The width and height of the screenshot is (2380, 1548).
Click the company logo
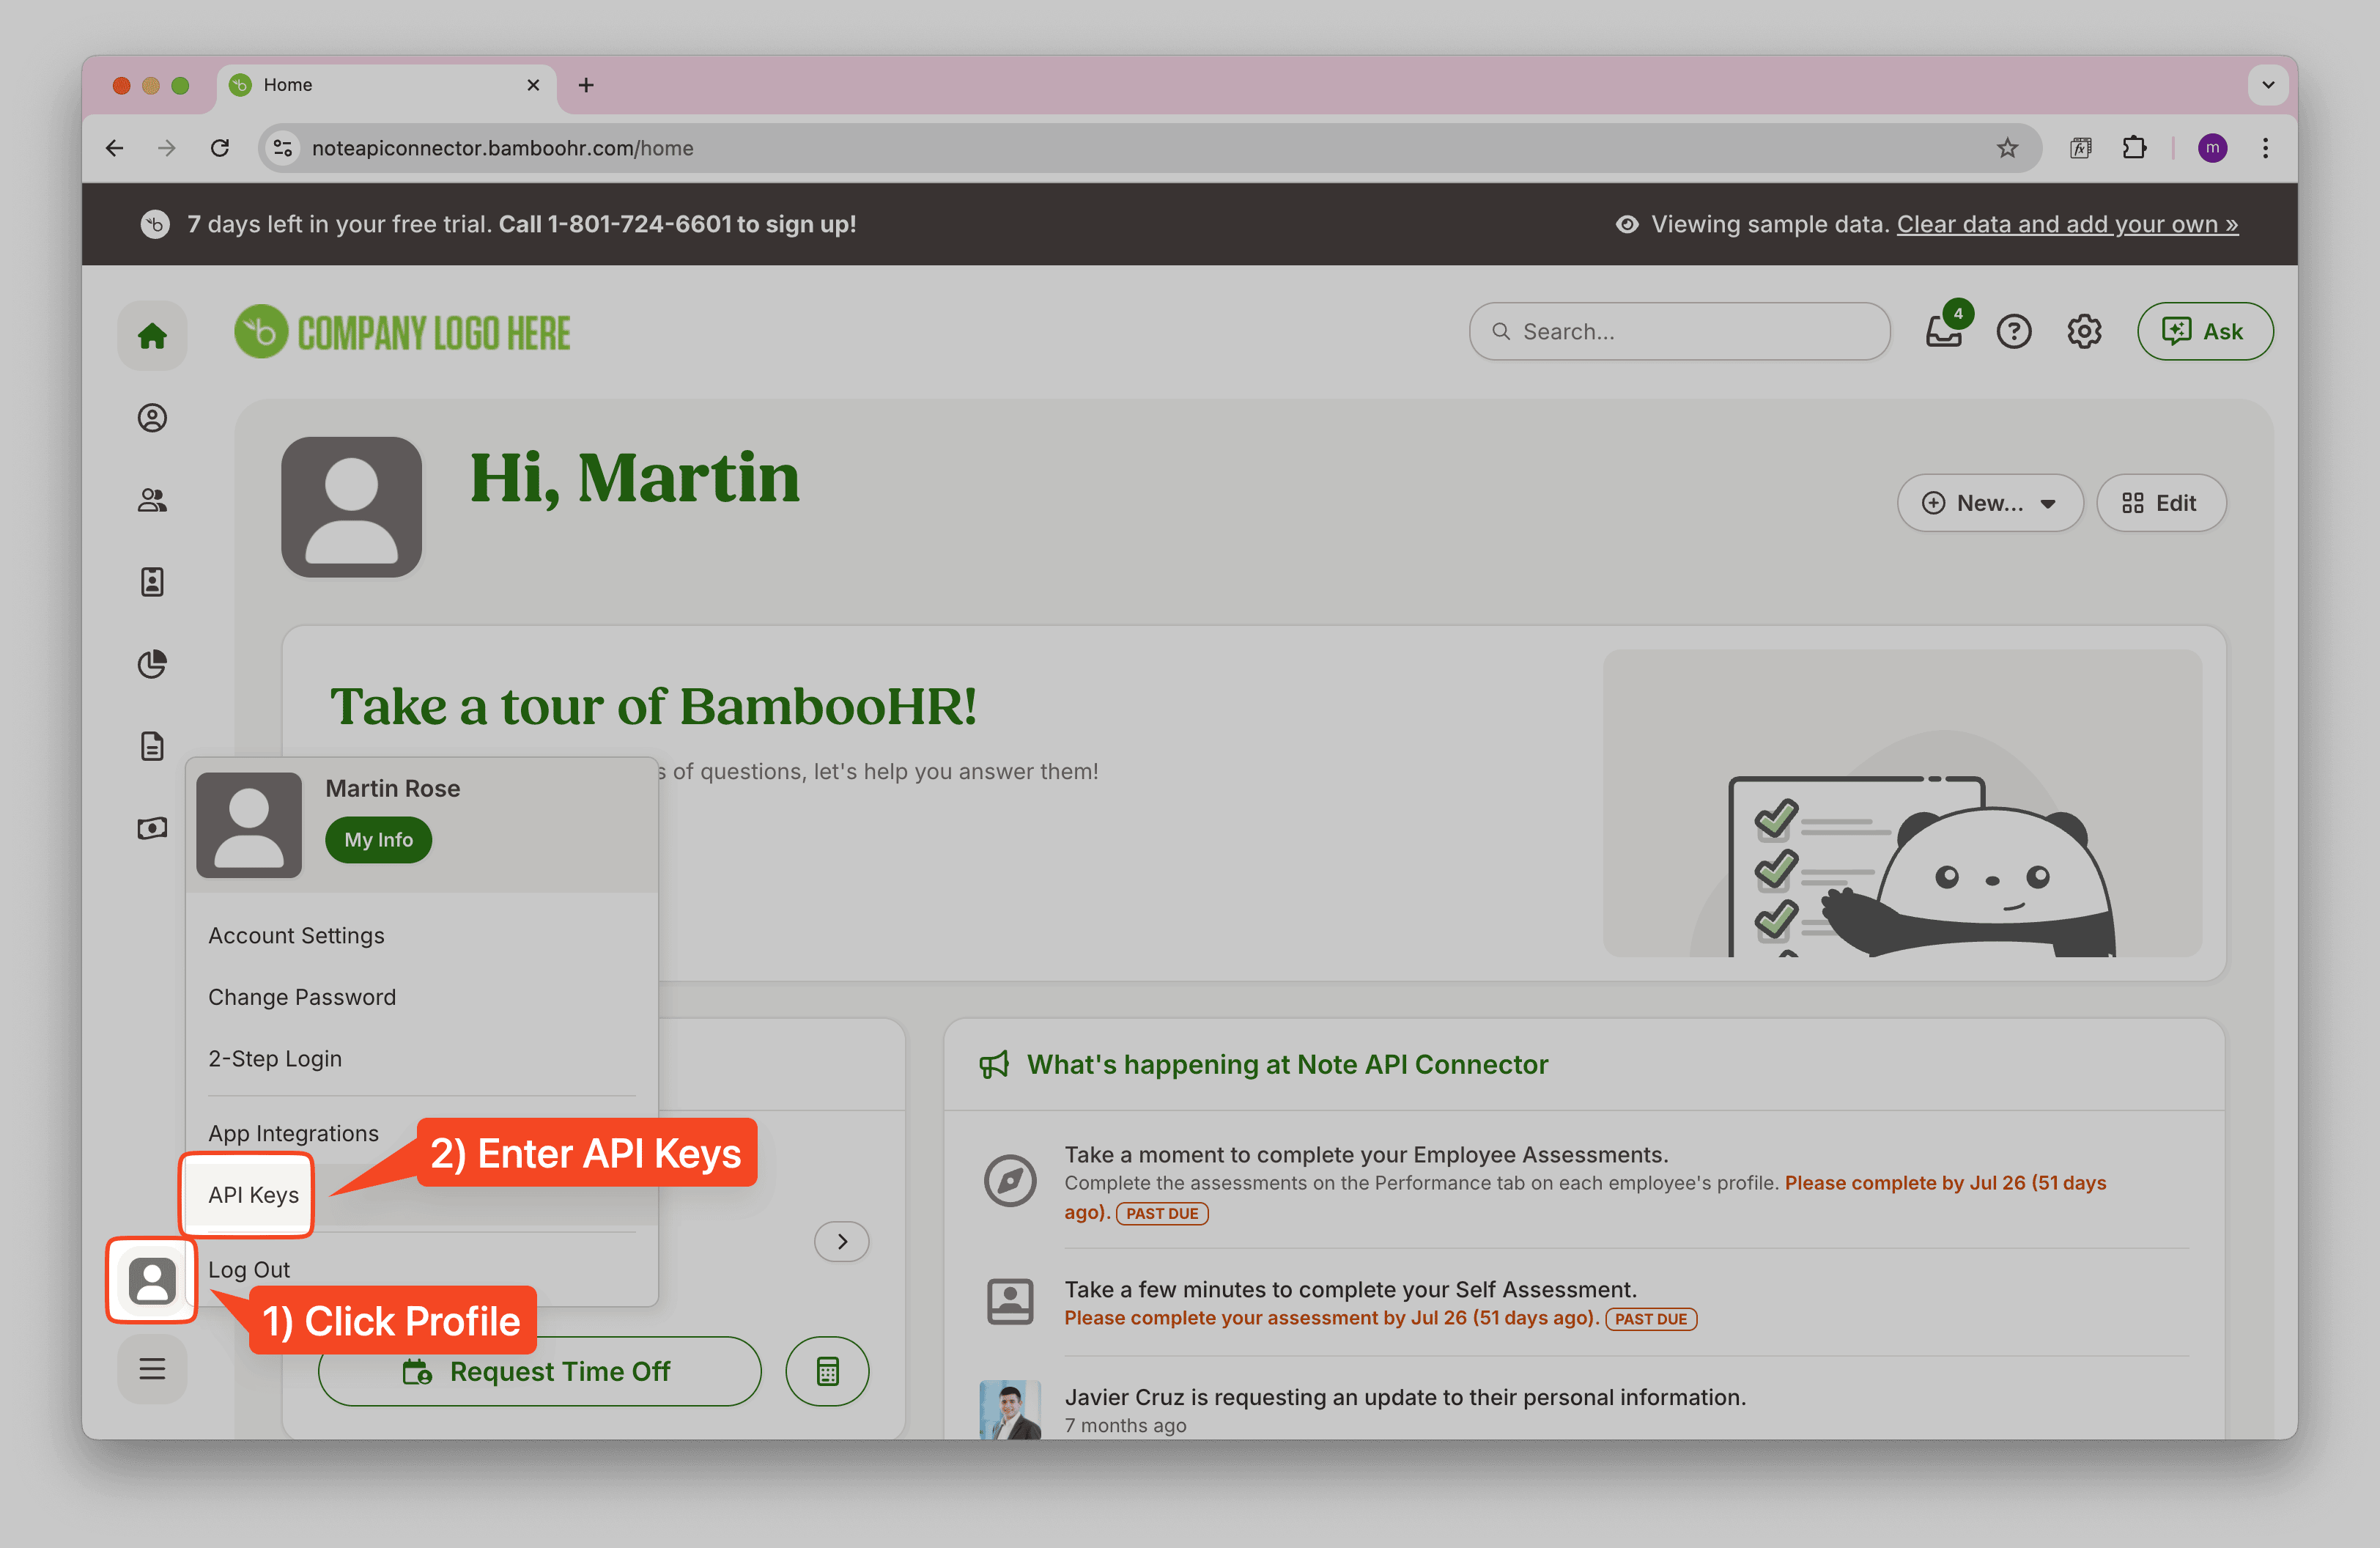point(402,332)
